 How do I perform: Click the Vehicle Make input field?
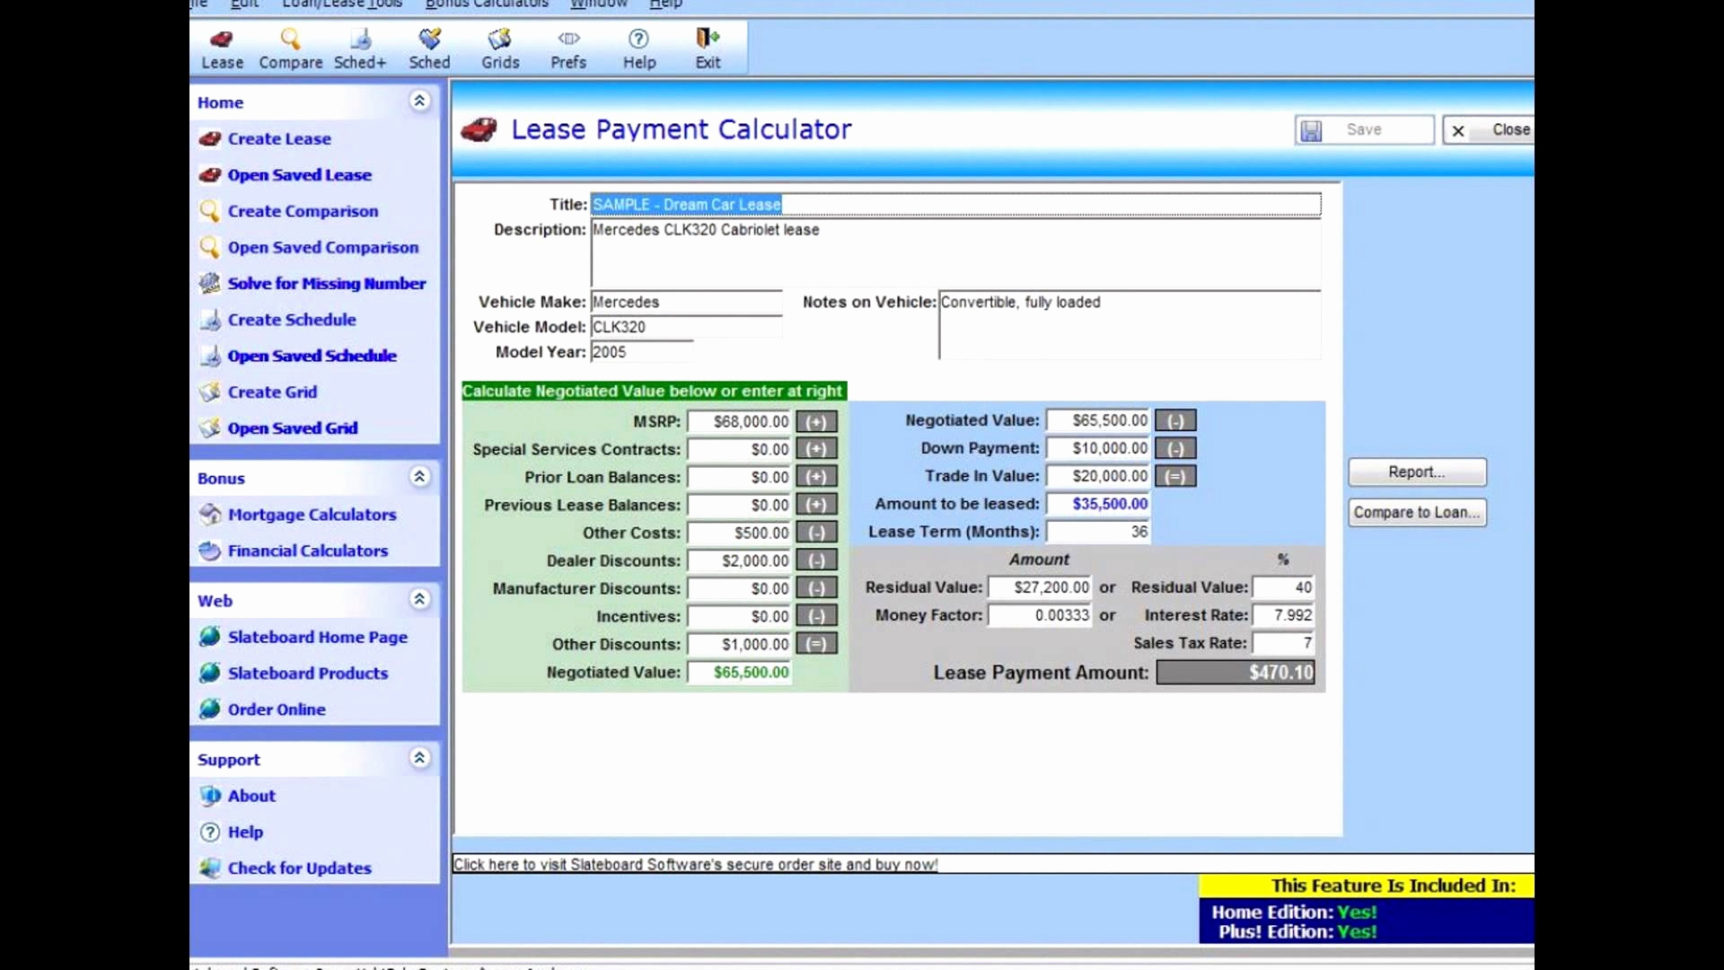(x=686, y=302)
